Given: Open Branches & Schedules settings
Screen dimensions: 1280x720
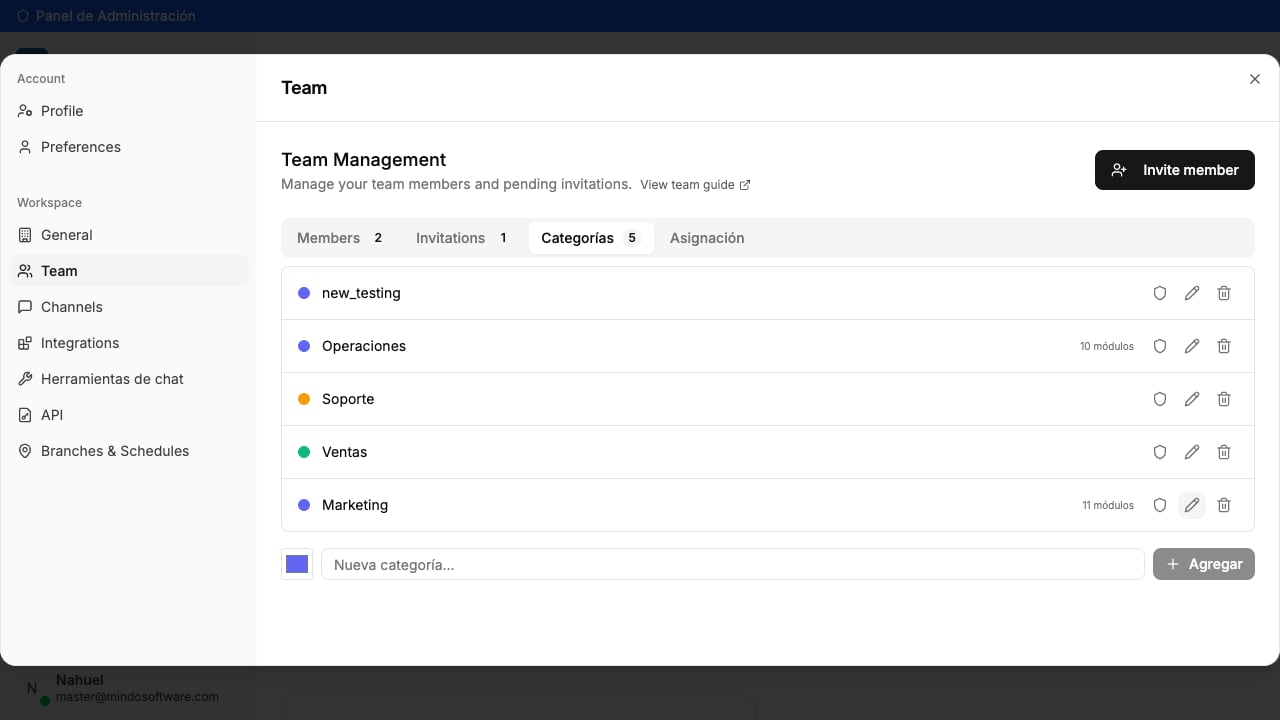Looking at the screenshot, I should [129, 451].
